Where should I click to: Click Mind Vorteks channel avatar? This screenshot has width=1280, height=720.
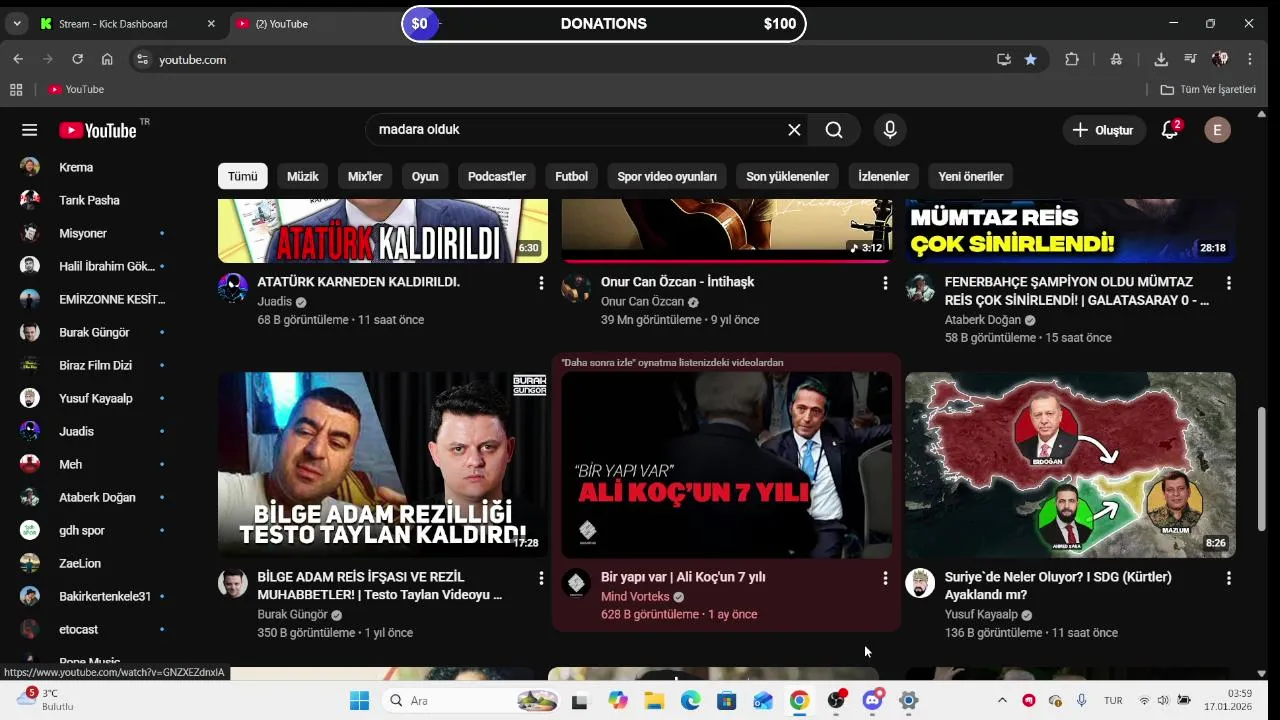(x=576, y=583)
